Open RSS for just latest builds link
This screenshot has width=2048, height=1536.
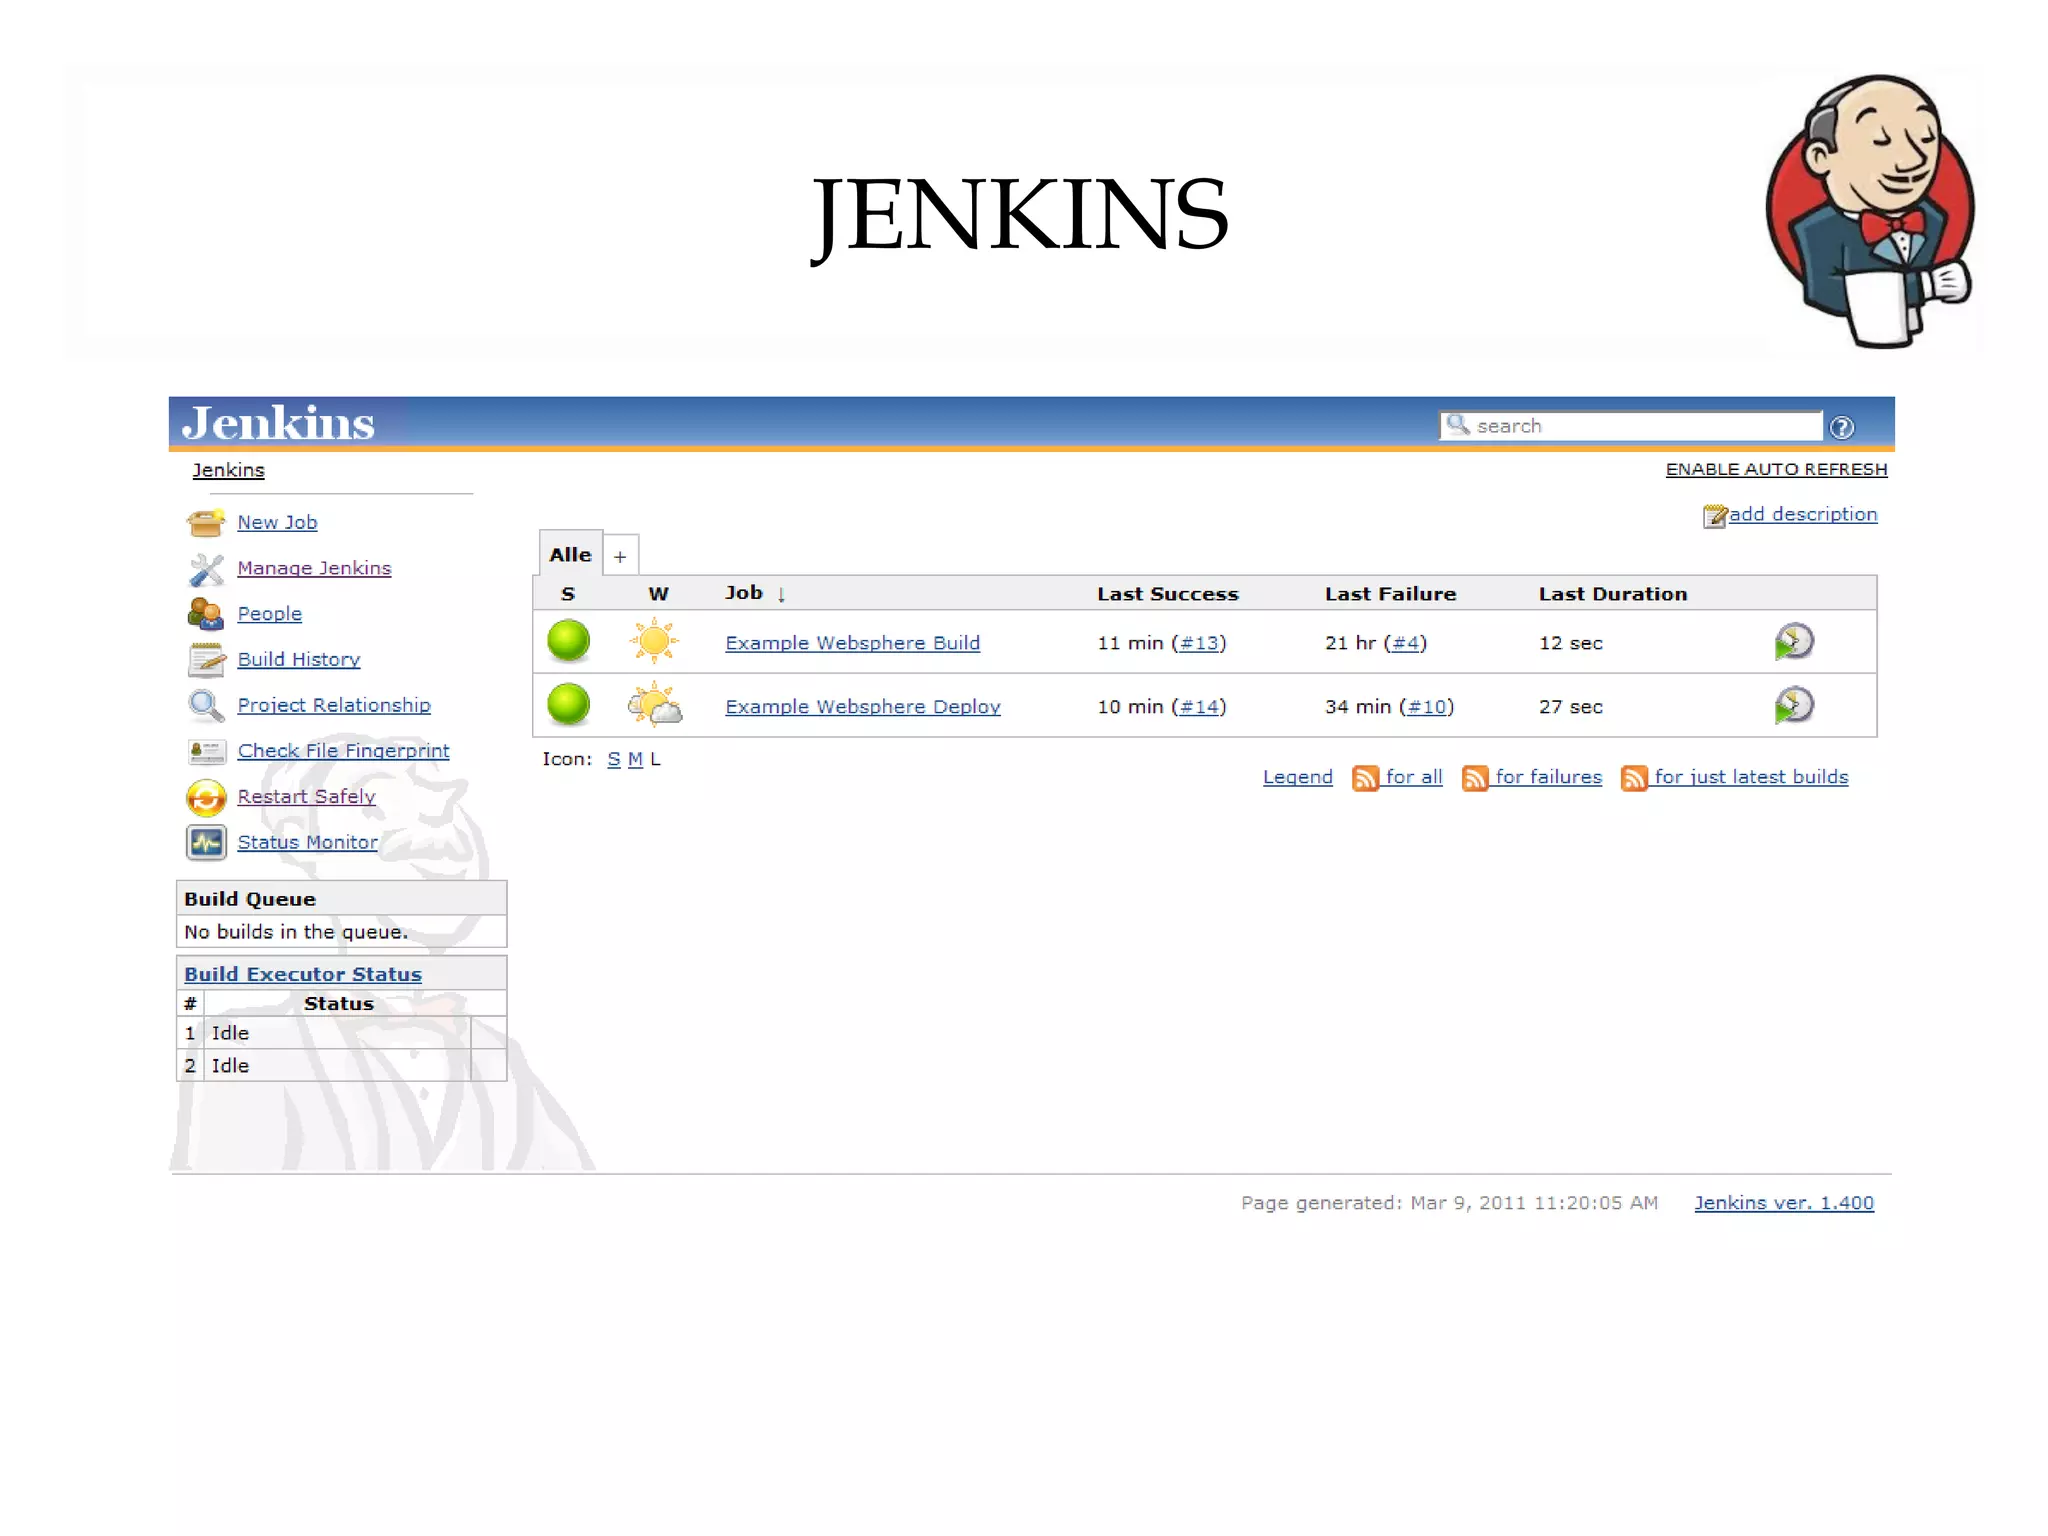coord(1751,777)
